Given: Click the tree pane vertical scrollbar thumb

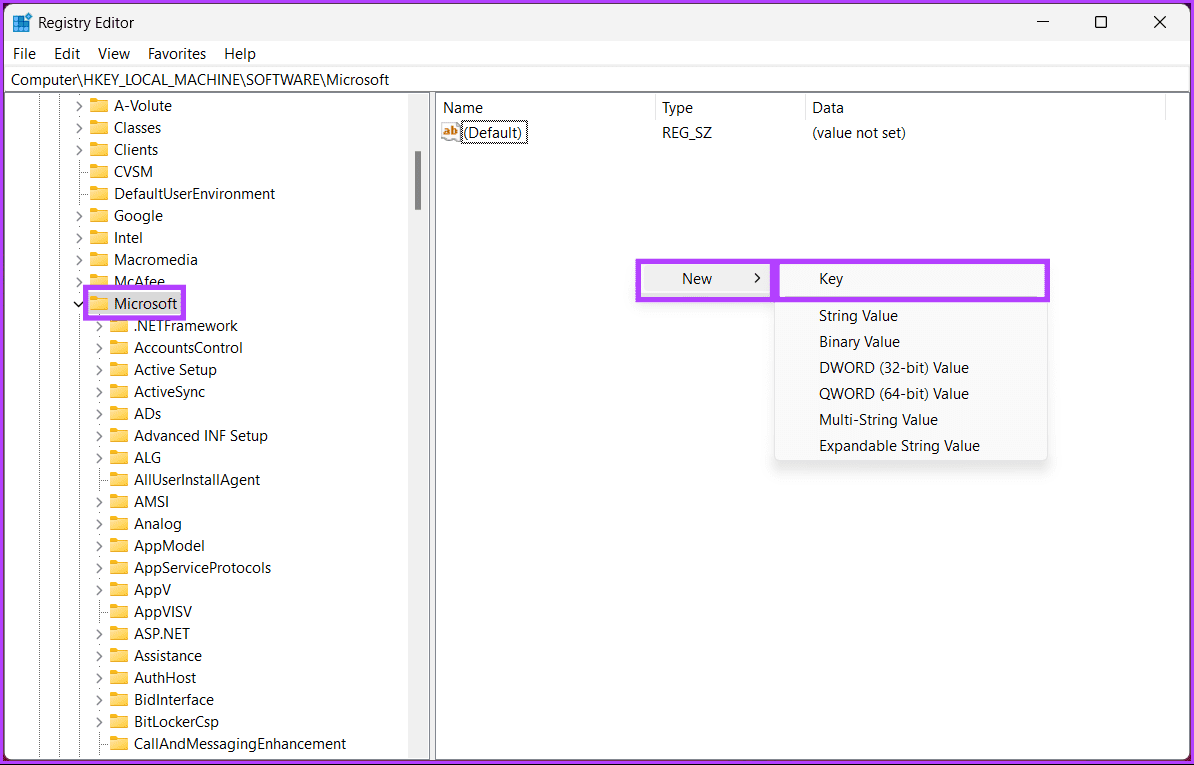Looking at the screenshot, I should tap(417, 180).
